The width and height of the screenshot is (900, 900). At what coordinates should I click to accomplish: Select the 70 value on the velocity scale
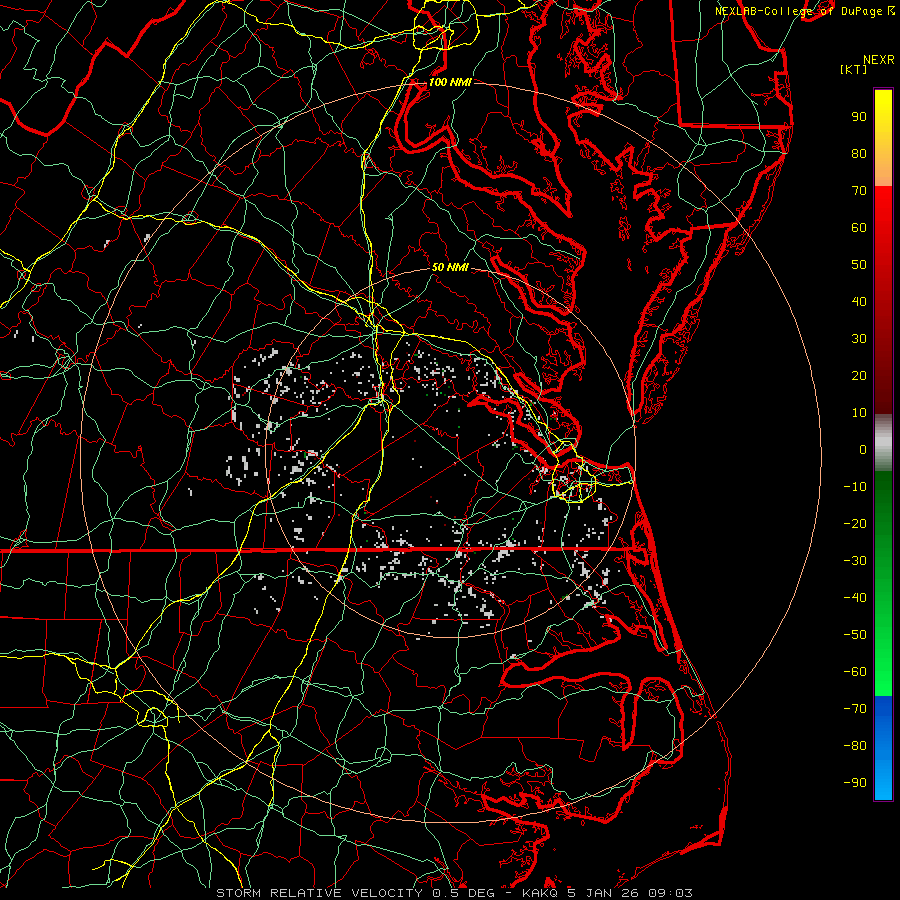tap(859, 191)
